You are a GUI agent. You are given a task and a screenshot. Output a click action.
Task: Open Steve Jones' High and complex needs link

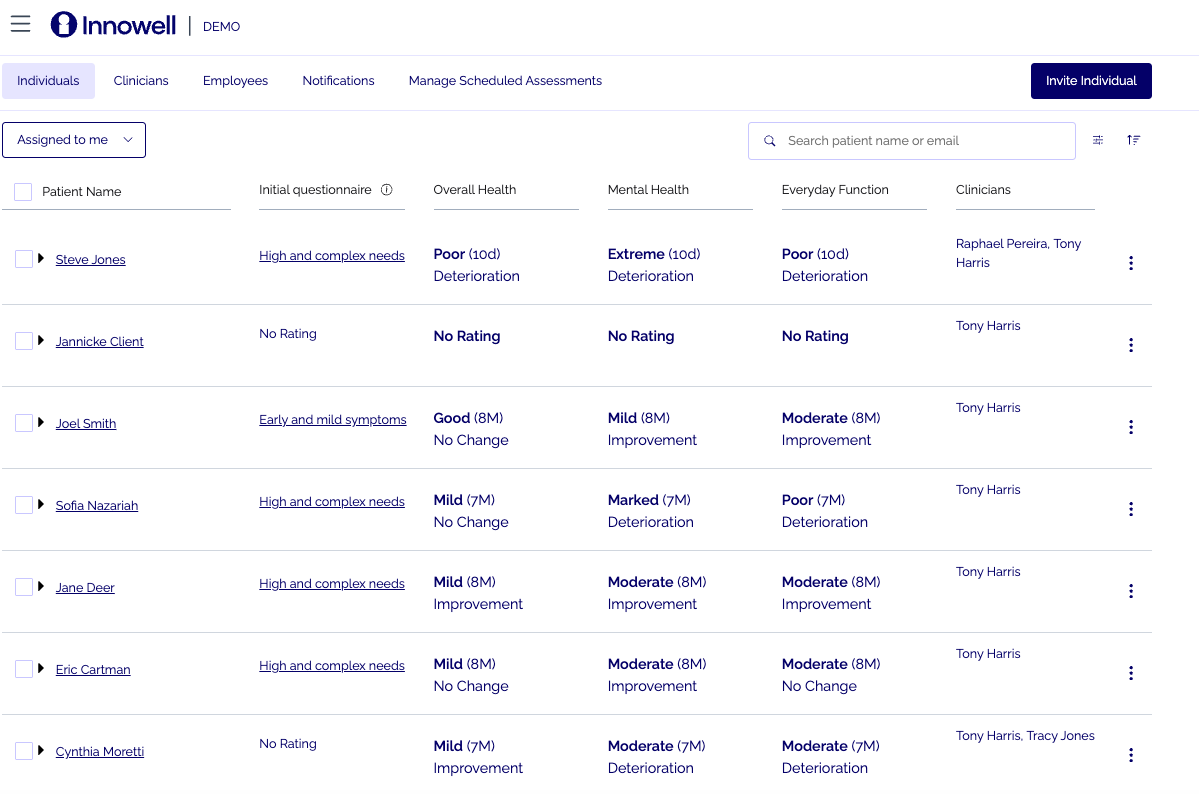tap(332, 255)
